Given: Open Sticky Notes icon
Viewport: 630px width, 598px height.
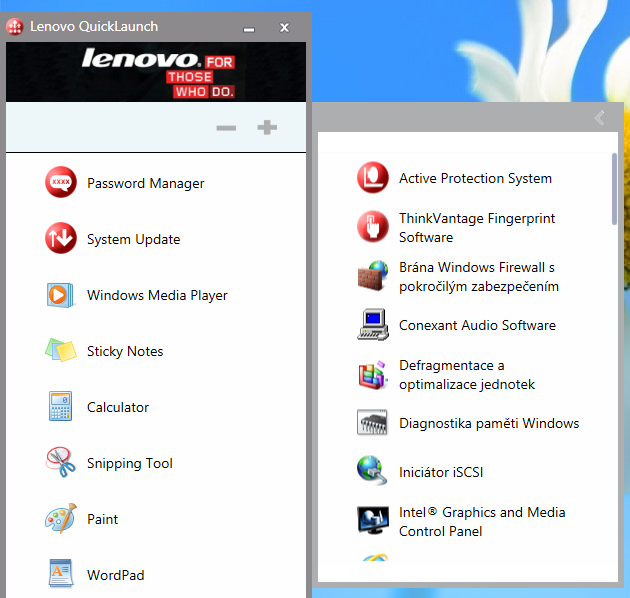Looking at the screenshot, I should (x=61, y=350).
